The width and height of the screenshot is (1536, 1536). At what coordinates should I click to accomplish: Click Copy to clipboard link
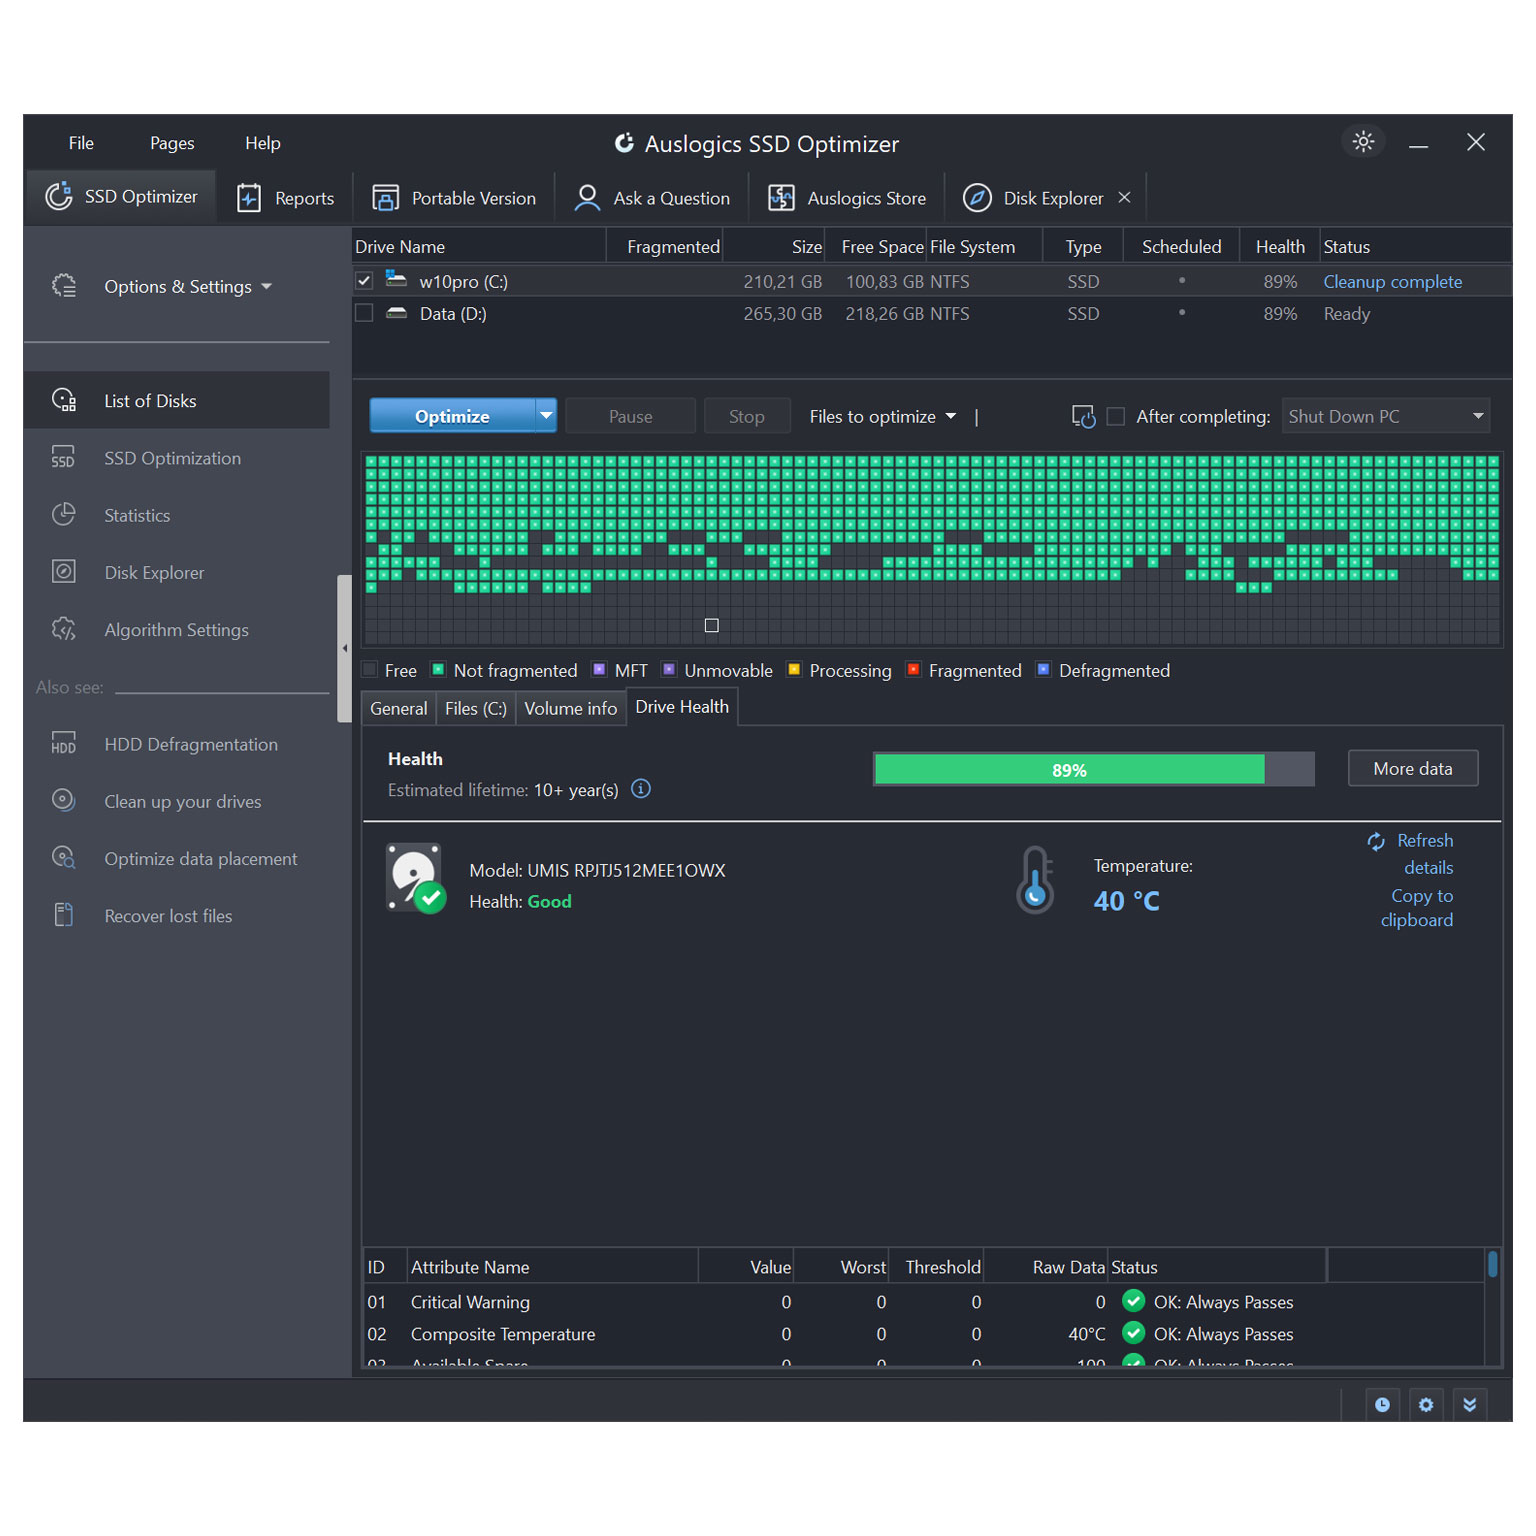tap(1417, 908)
